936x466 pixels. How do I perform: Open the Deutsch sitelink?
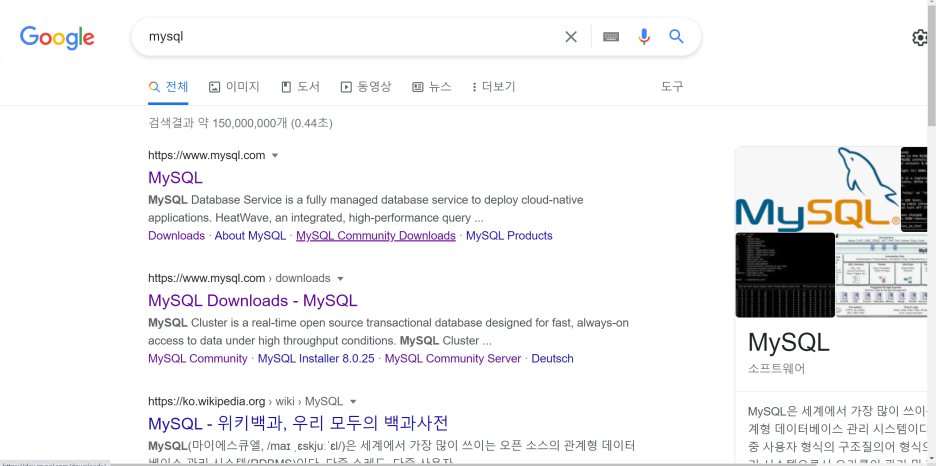coord(552,359)
